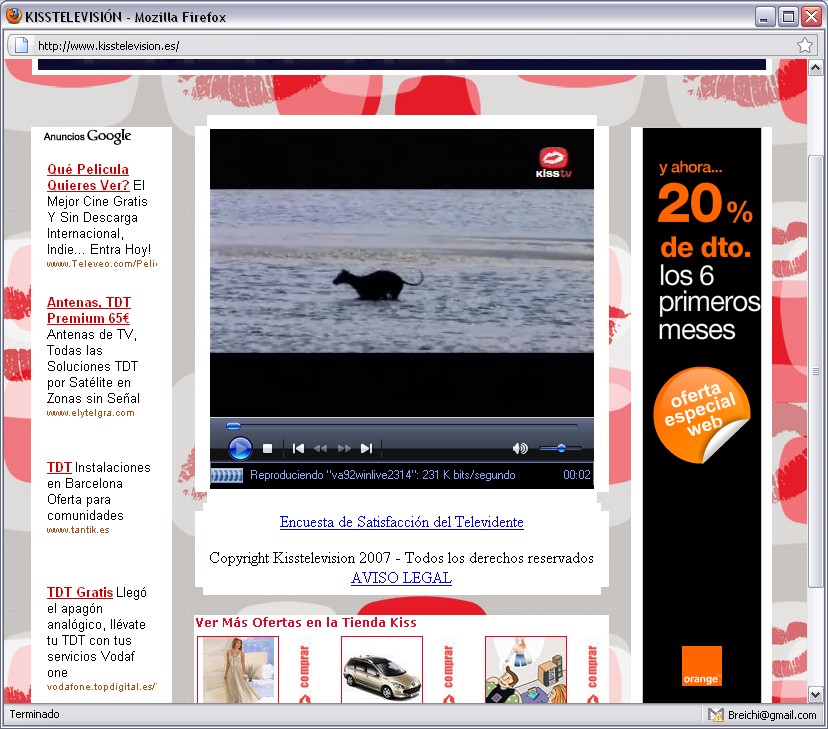The image size is (828, 729).
Task: Visit vodafone.topdigital.es ad URL
Action: (101, 686)
